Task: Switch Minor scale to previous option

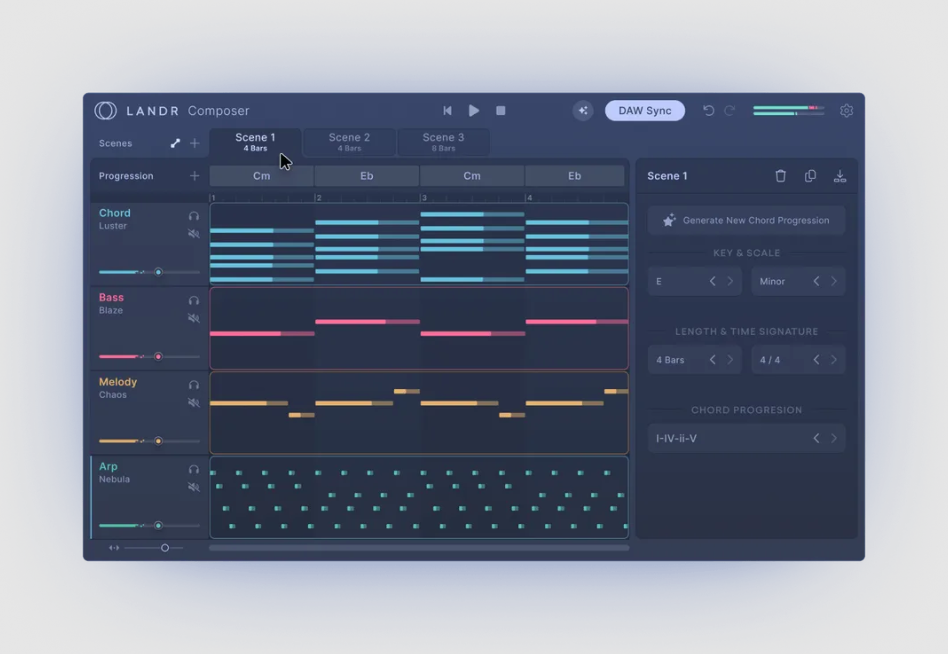Action: (816, 282)
